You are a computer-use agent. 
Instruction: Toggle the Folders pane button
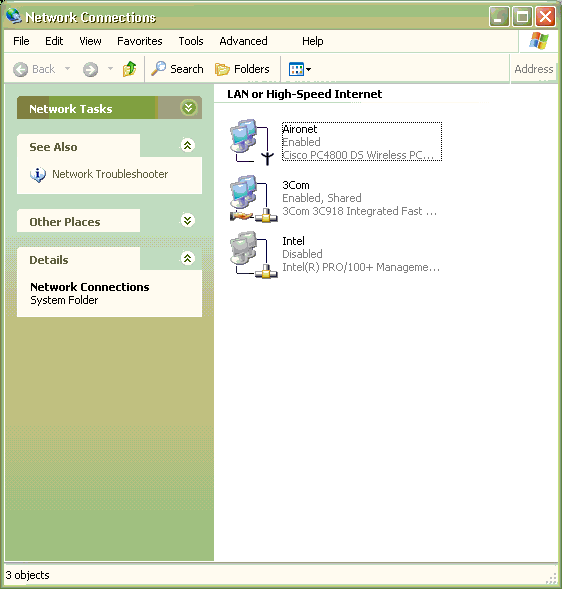242,69
